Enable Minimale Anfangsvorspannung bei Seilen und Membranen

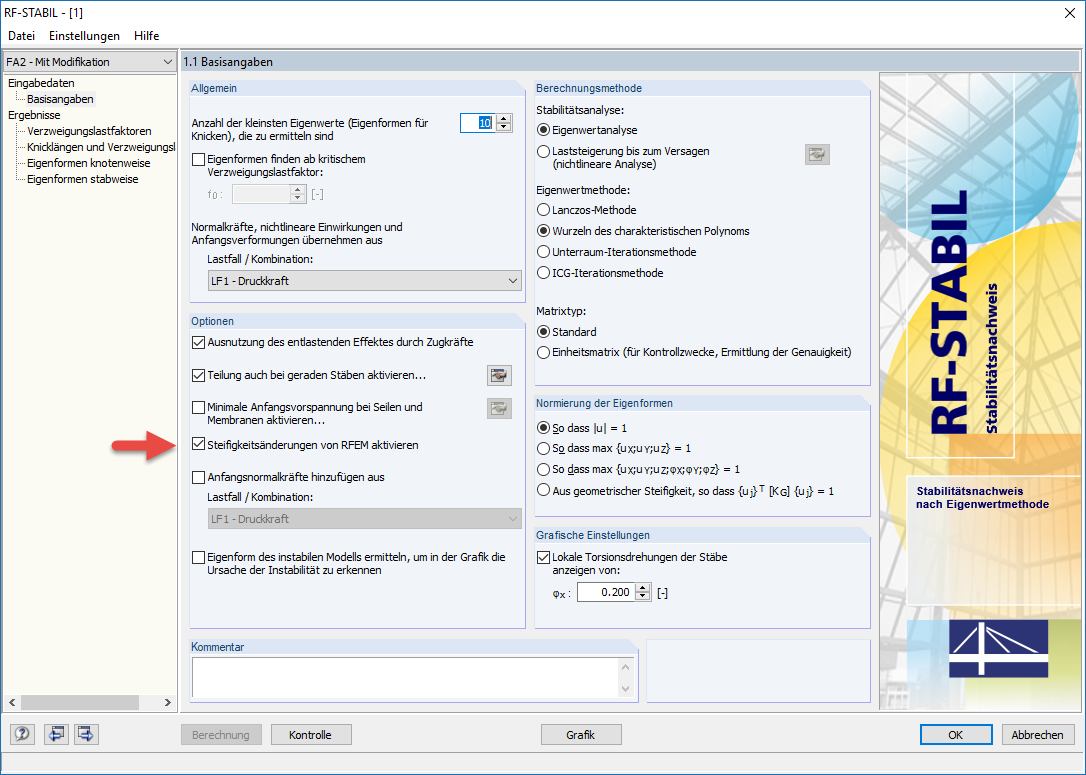pos(198,407)
